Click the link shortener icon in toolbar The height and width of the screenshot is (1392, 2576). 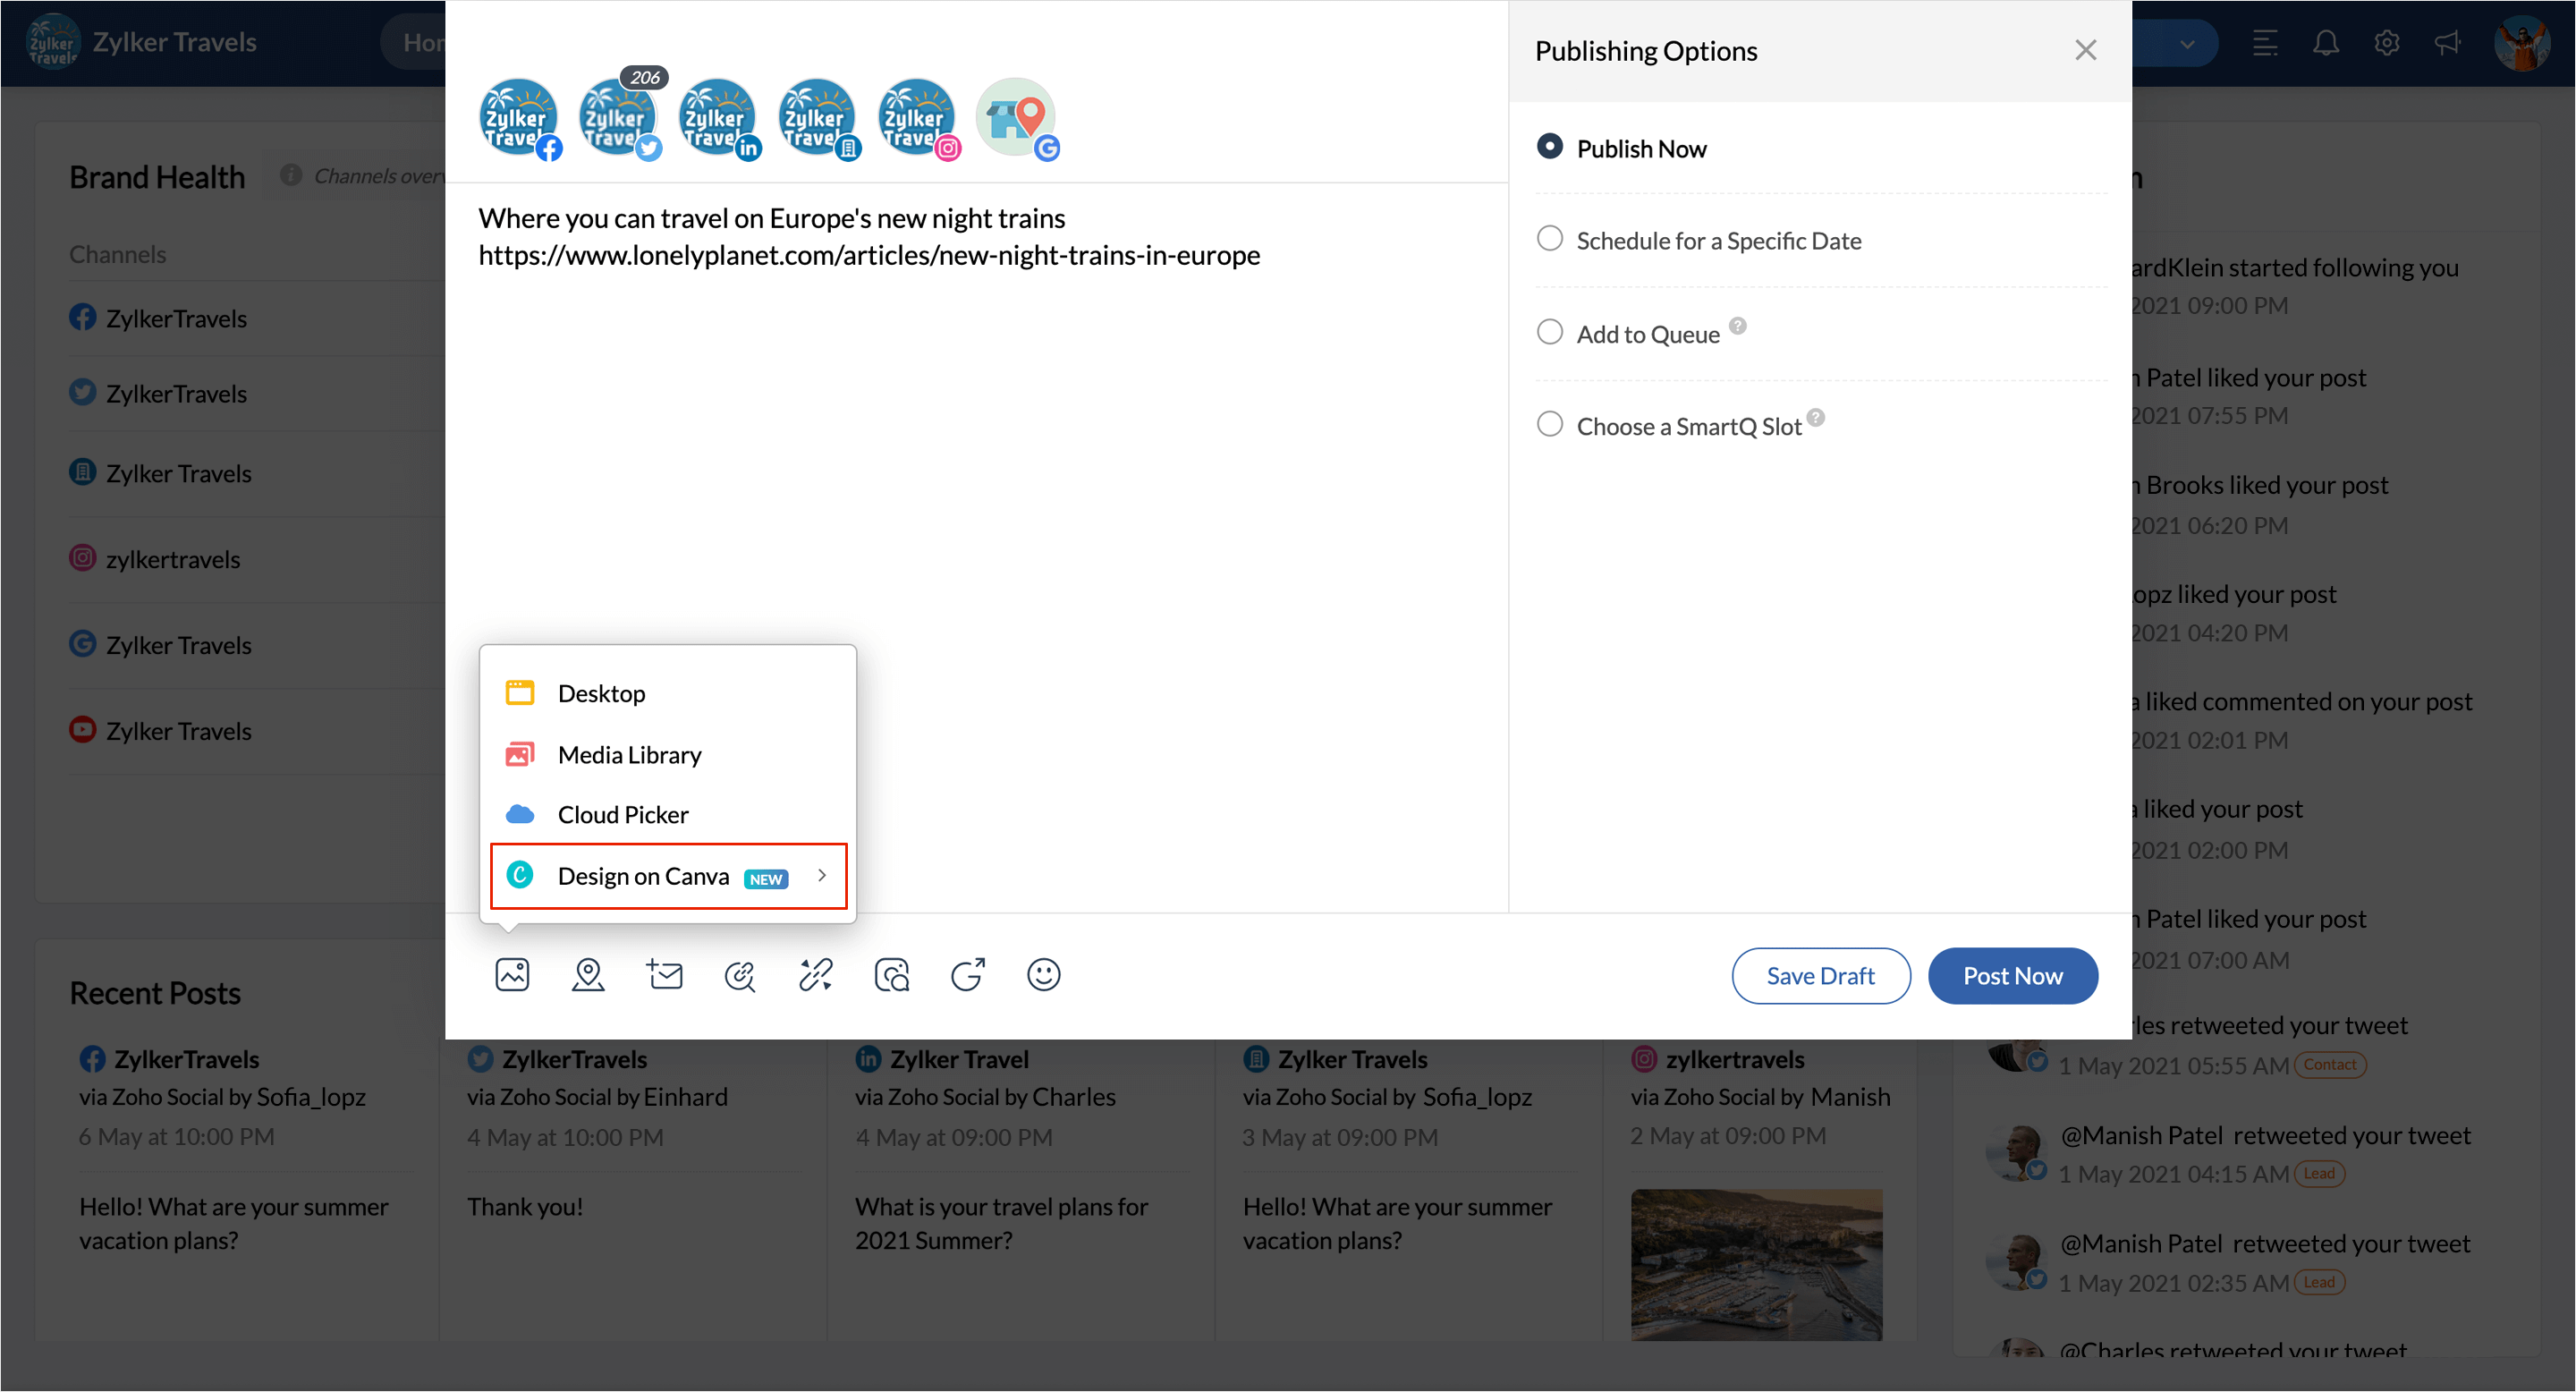point(816,974)
